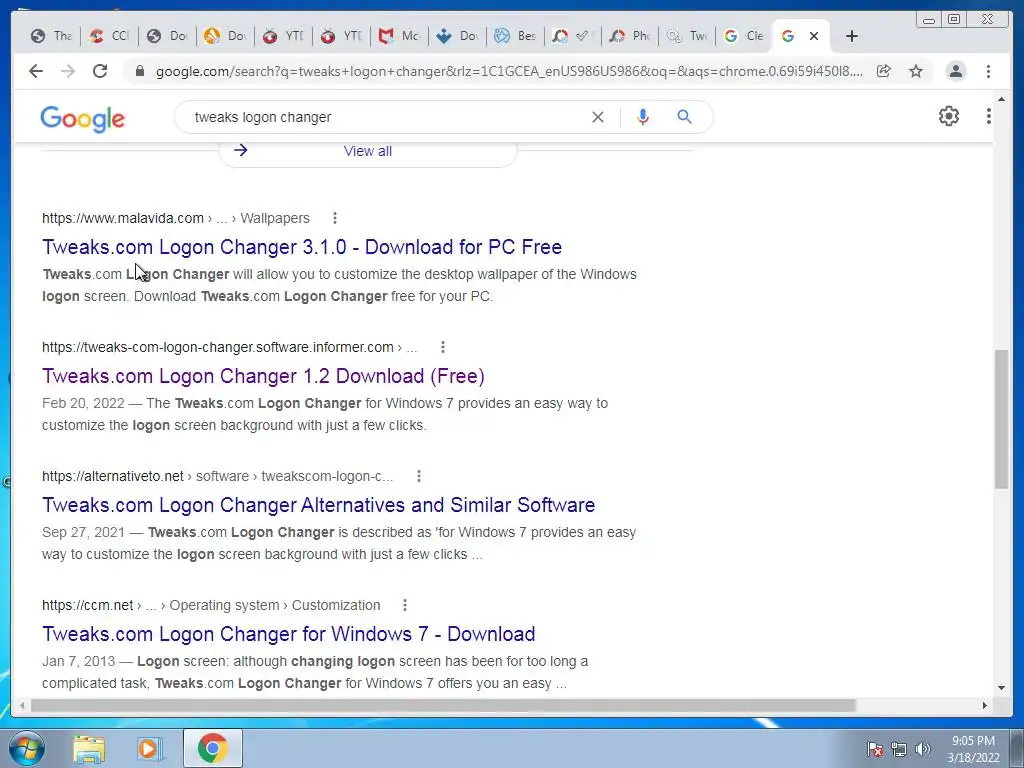Screen dimensions: 1024x768
Task: Clear the search box text
Action: (598, 117)
